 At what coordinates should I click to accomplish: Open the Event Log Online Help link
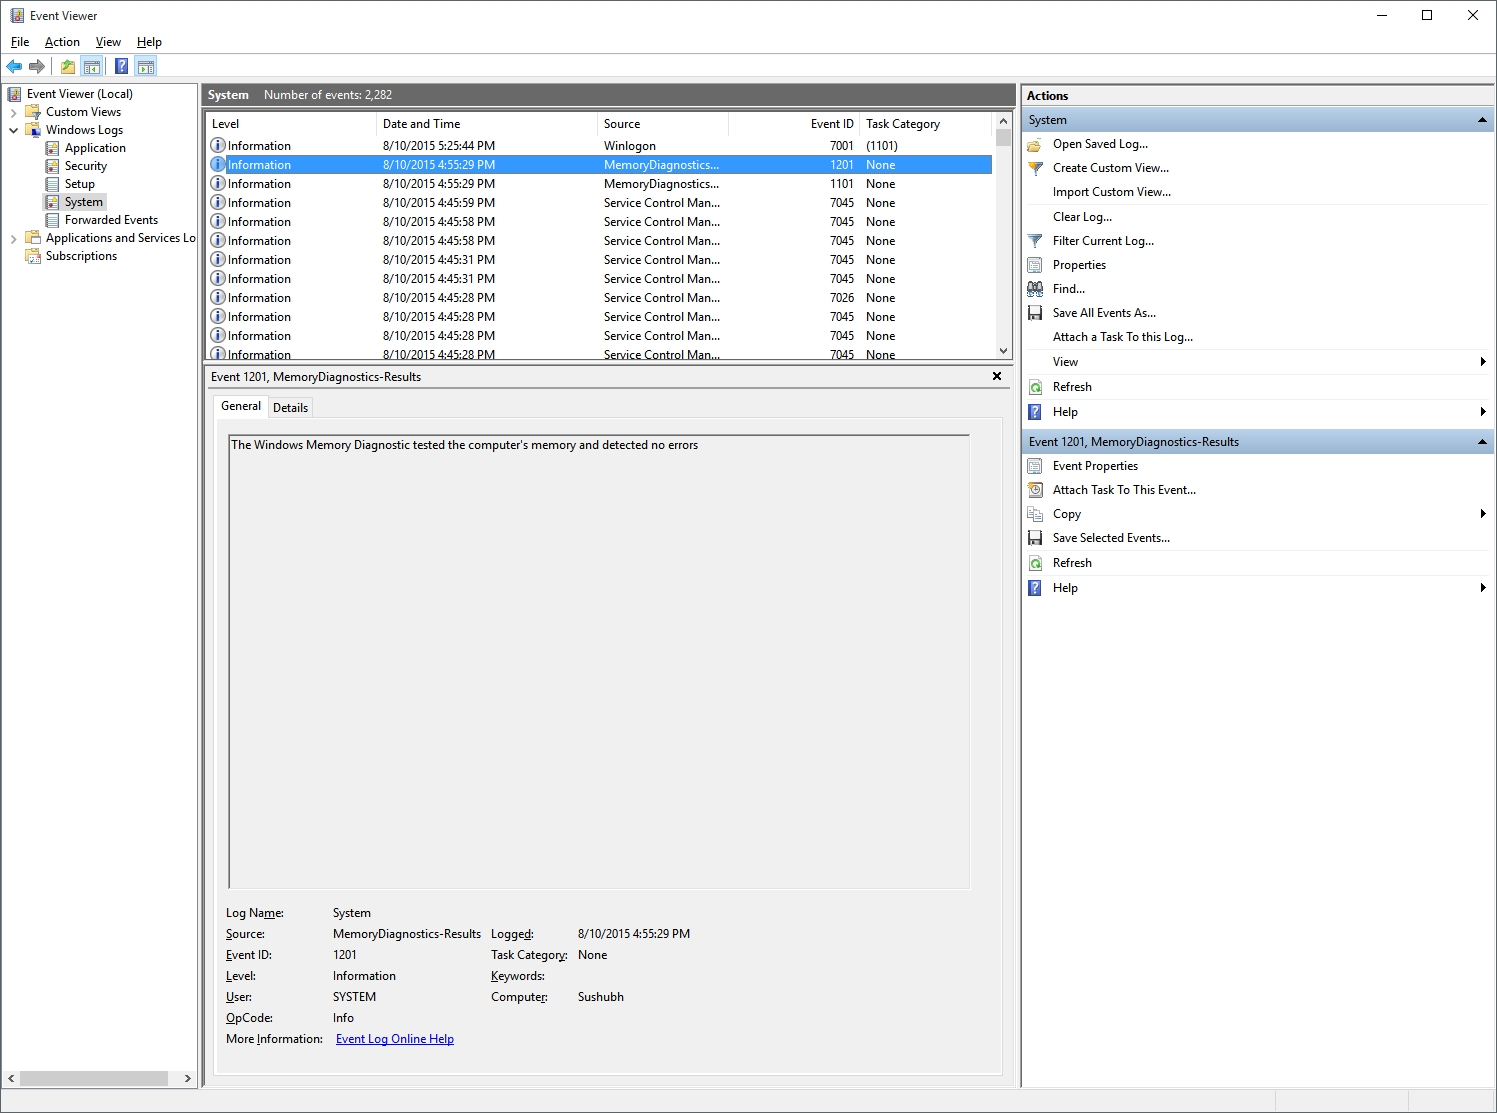point(394,1039)
